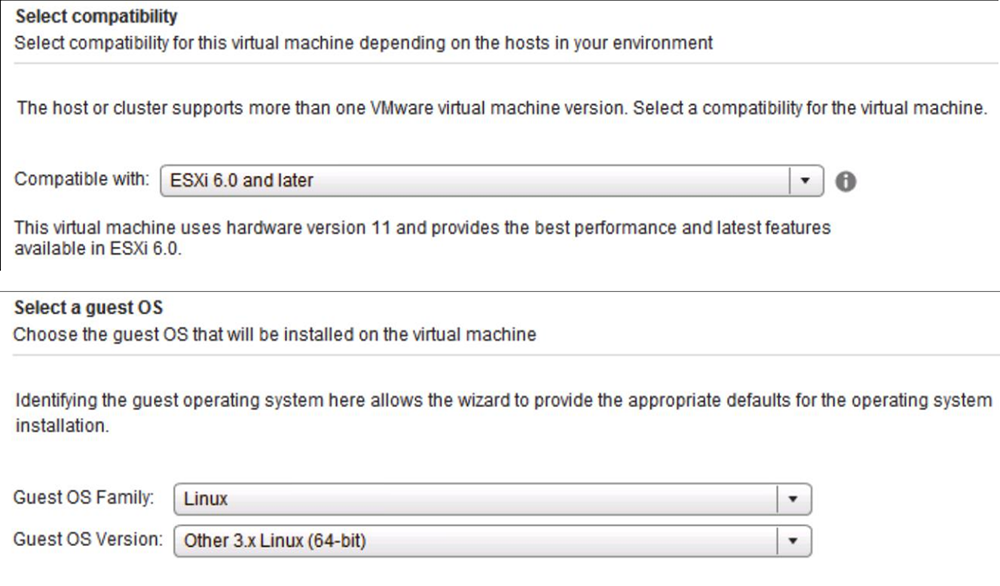Click the divider line below the compatibility subtitle

(x=500, y=64)
